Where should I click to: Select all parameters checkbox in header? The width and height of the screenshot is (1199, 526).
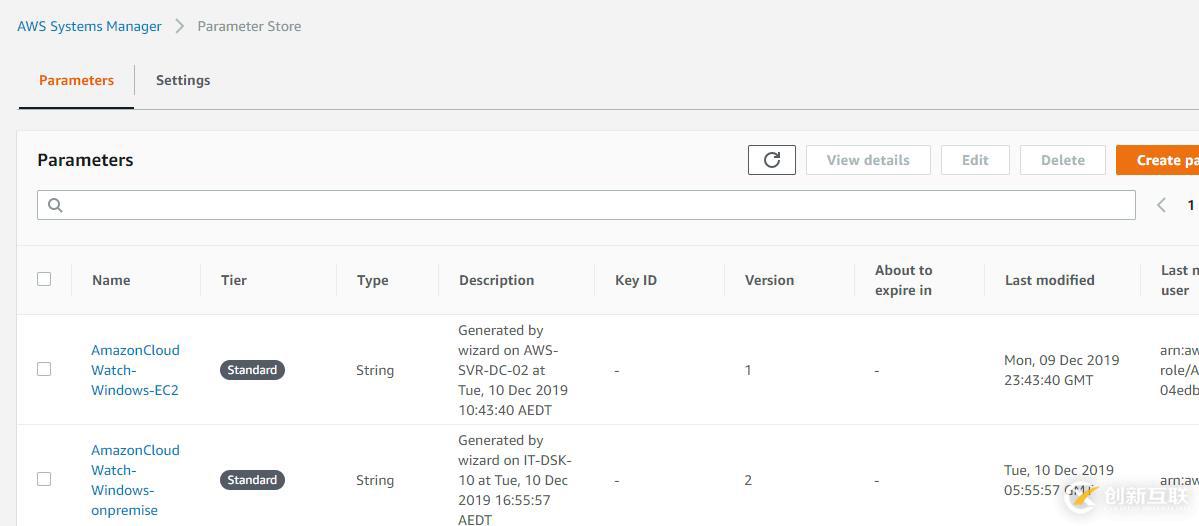coord(44,279)
